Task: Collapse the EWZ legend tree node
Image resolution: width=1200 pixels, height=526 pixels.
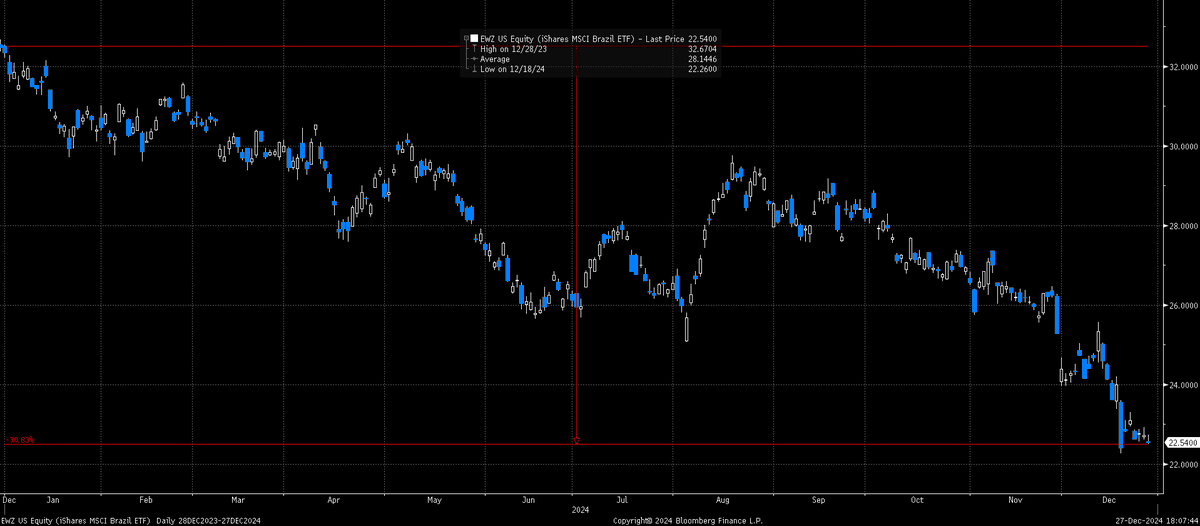Action: click(x=466, y=38)
